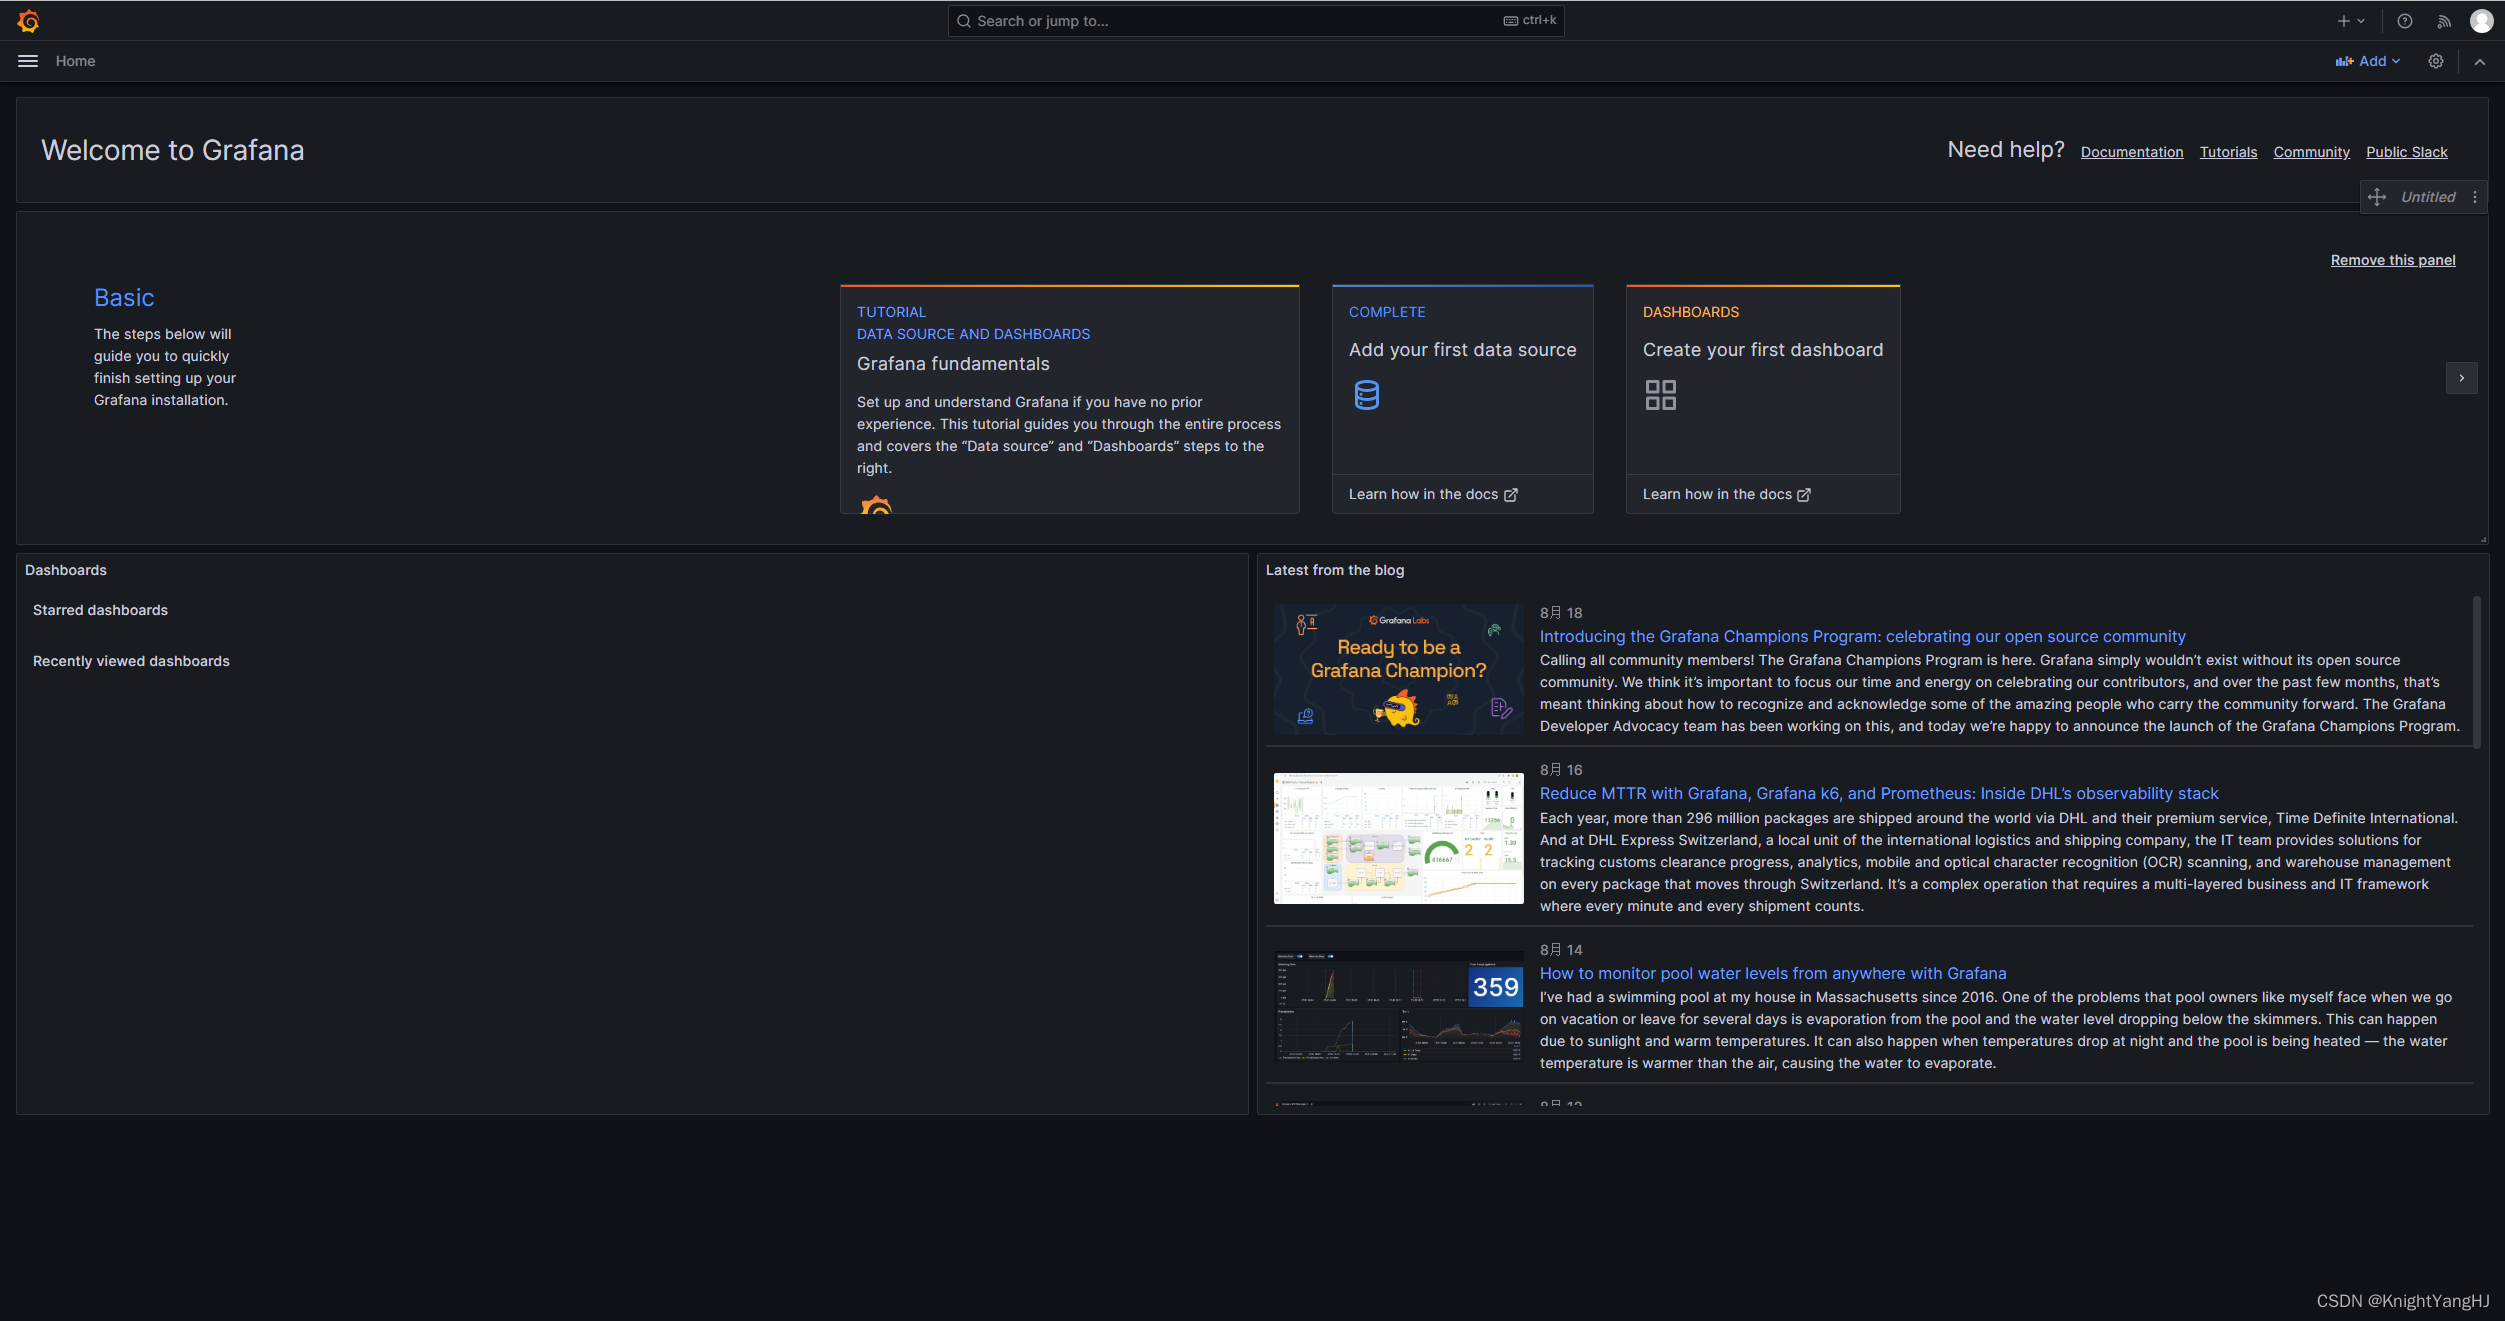Open Grafana fundamentals tutorial card
The image size is (2505, 1321).
[1069, 399]
